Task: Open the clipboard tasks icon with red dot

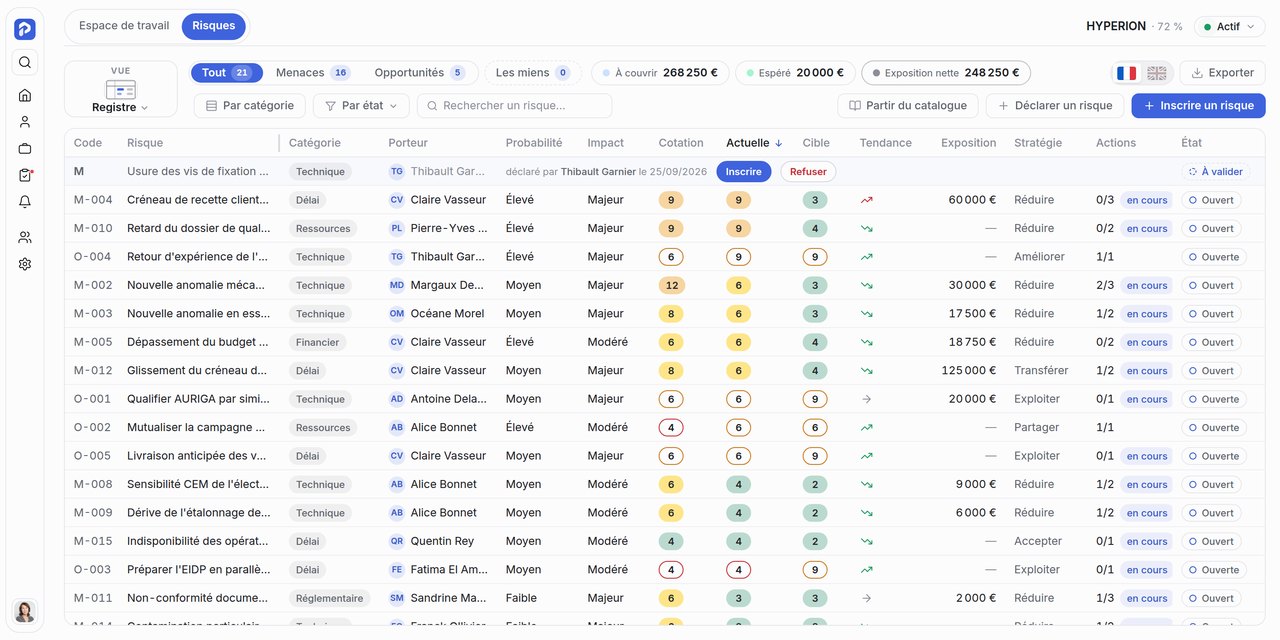Action: (25, 175)
